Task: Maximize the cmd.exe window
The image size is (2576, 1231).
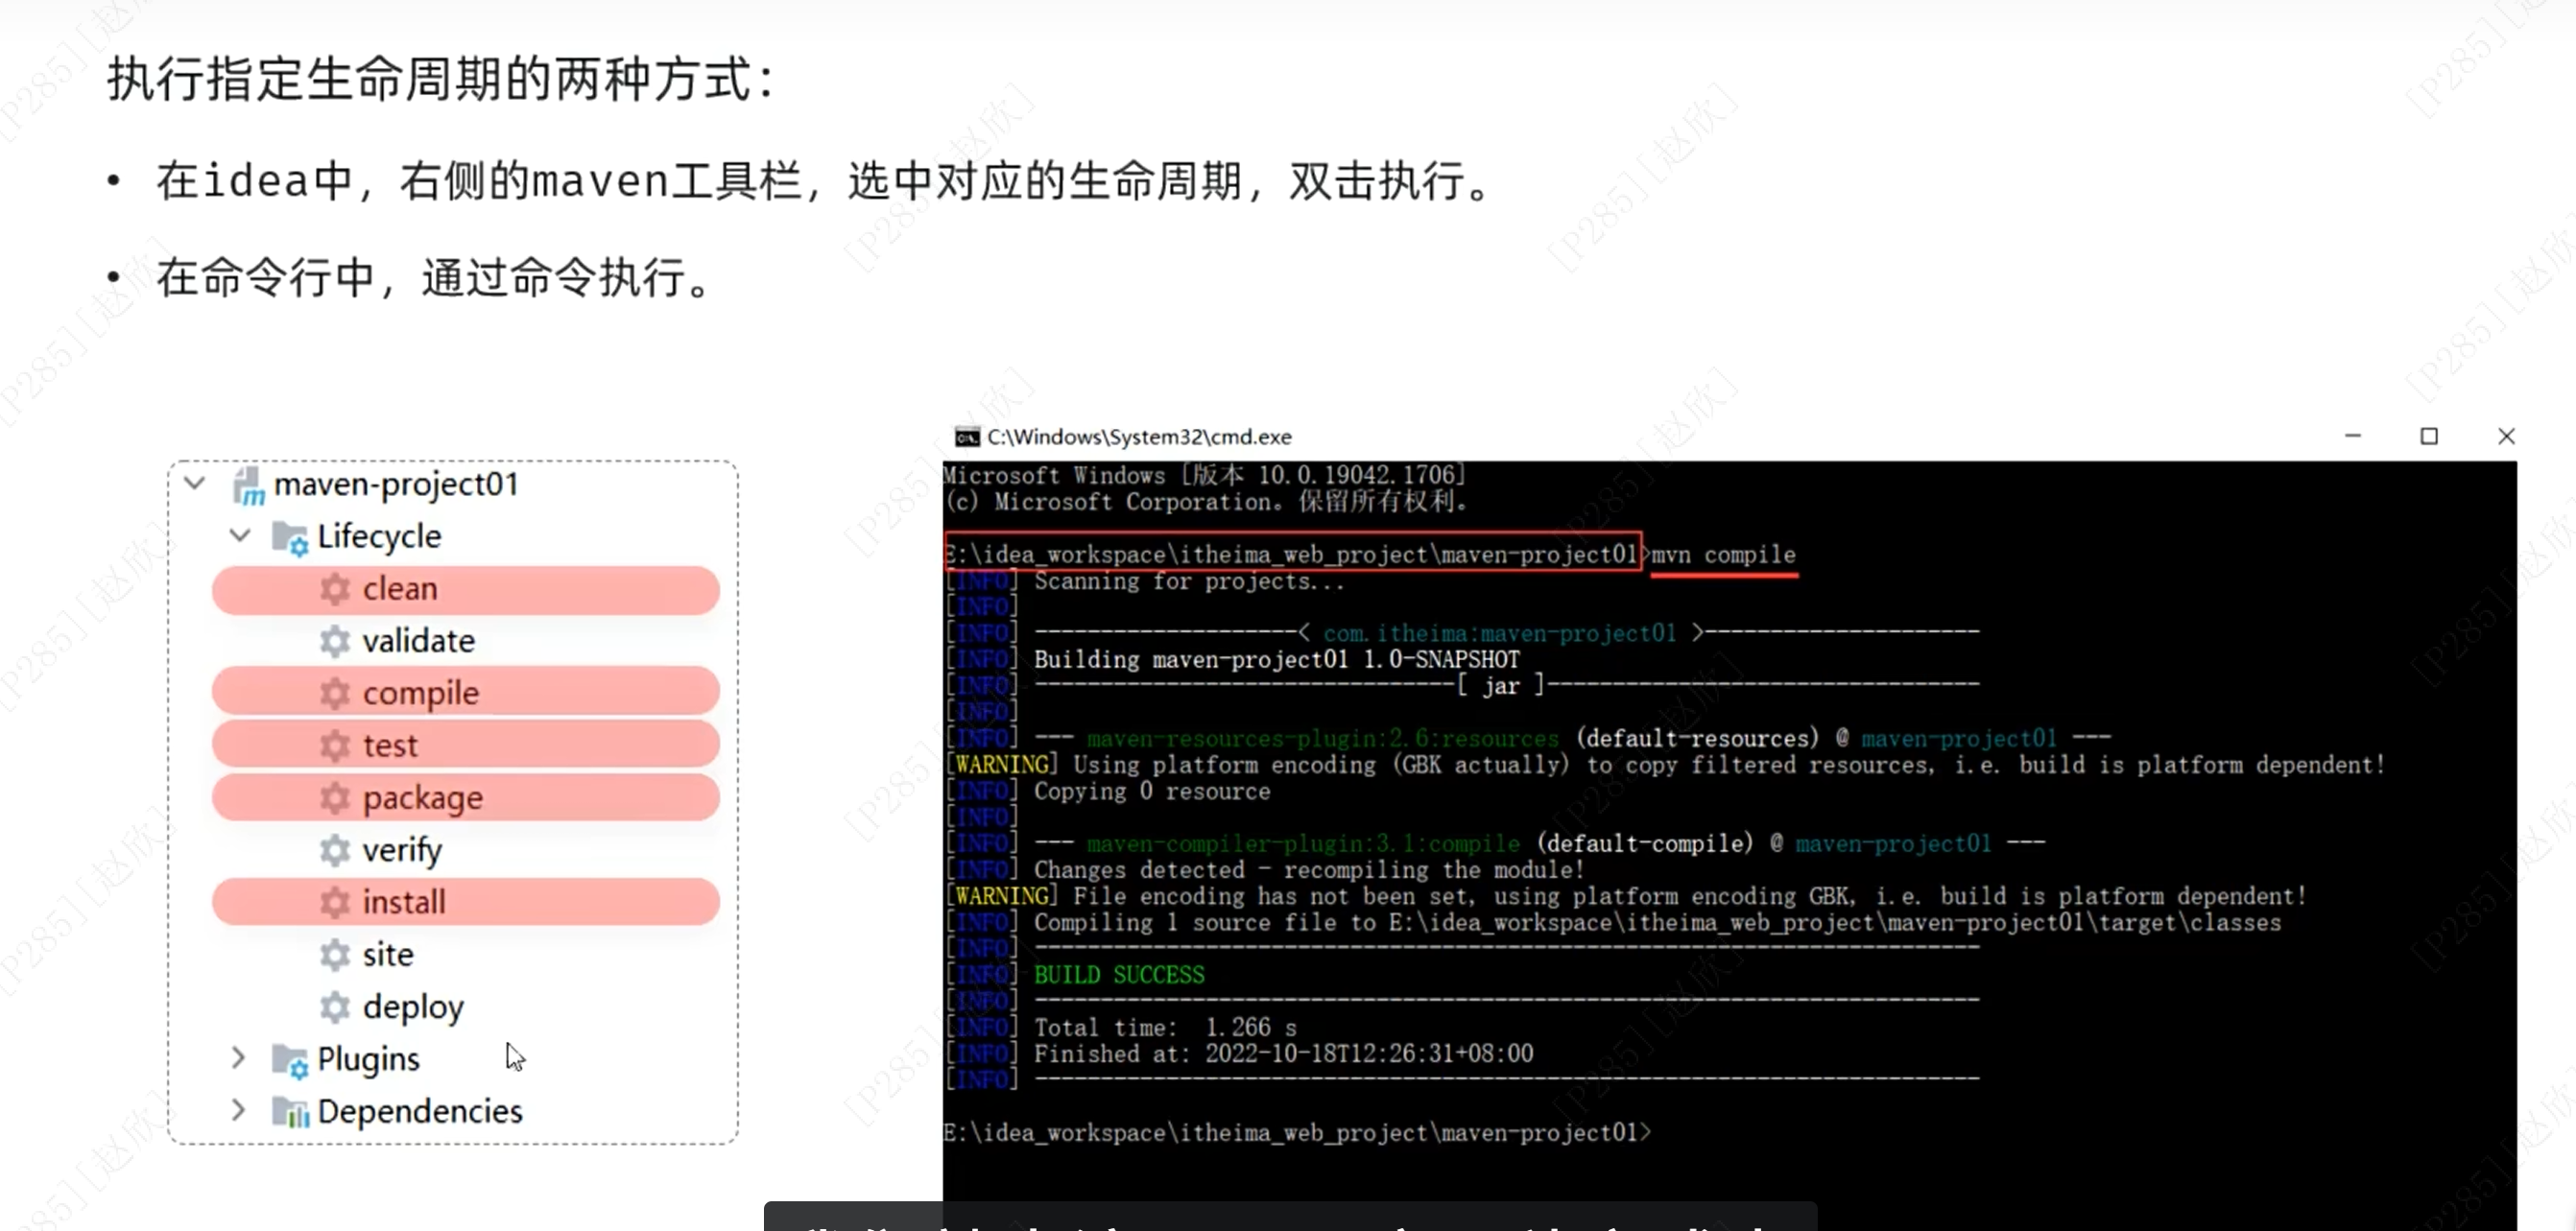Action: point(2428,436)
